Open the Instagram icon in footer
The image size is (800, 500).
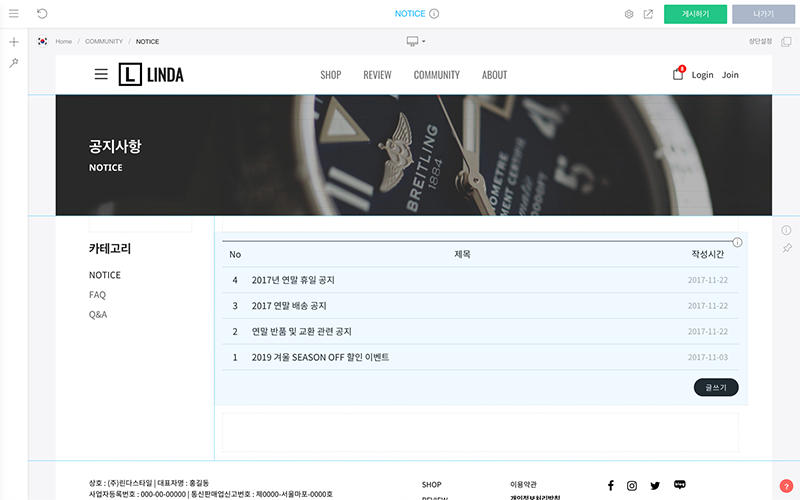tap(632, 486)
